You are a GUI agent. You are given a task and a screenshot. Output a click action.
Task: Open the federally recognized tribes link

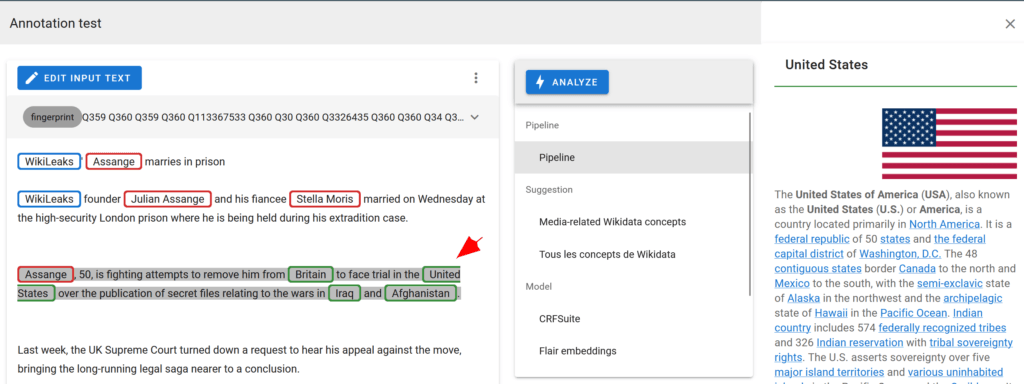(942, 328)
